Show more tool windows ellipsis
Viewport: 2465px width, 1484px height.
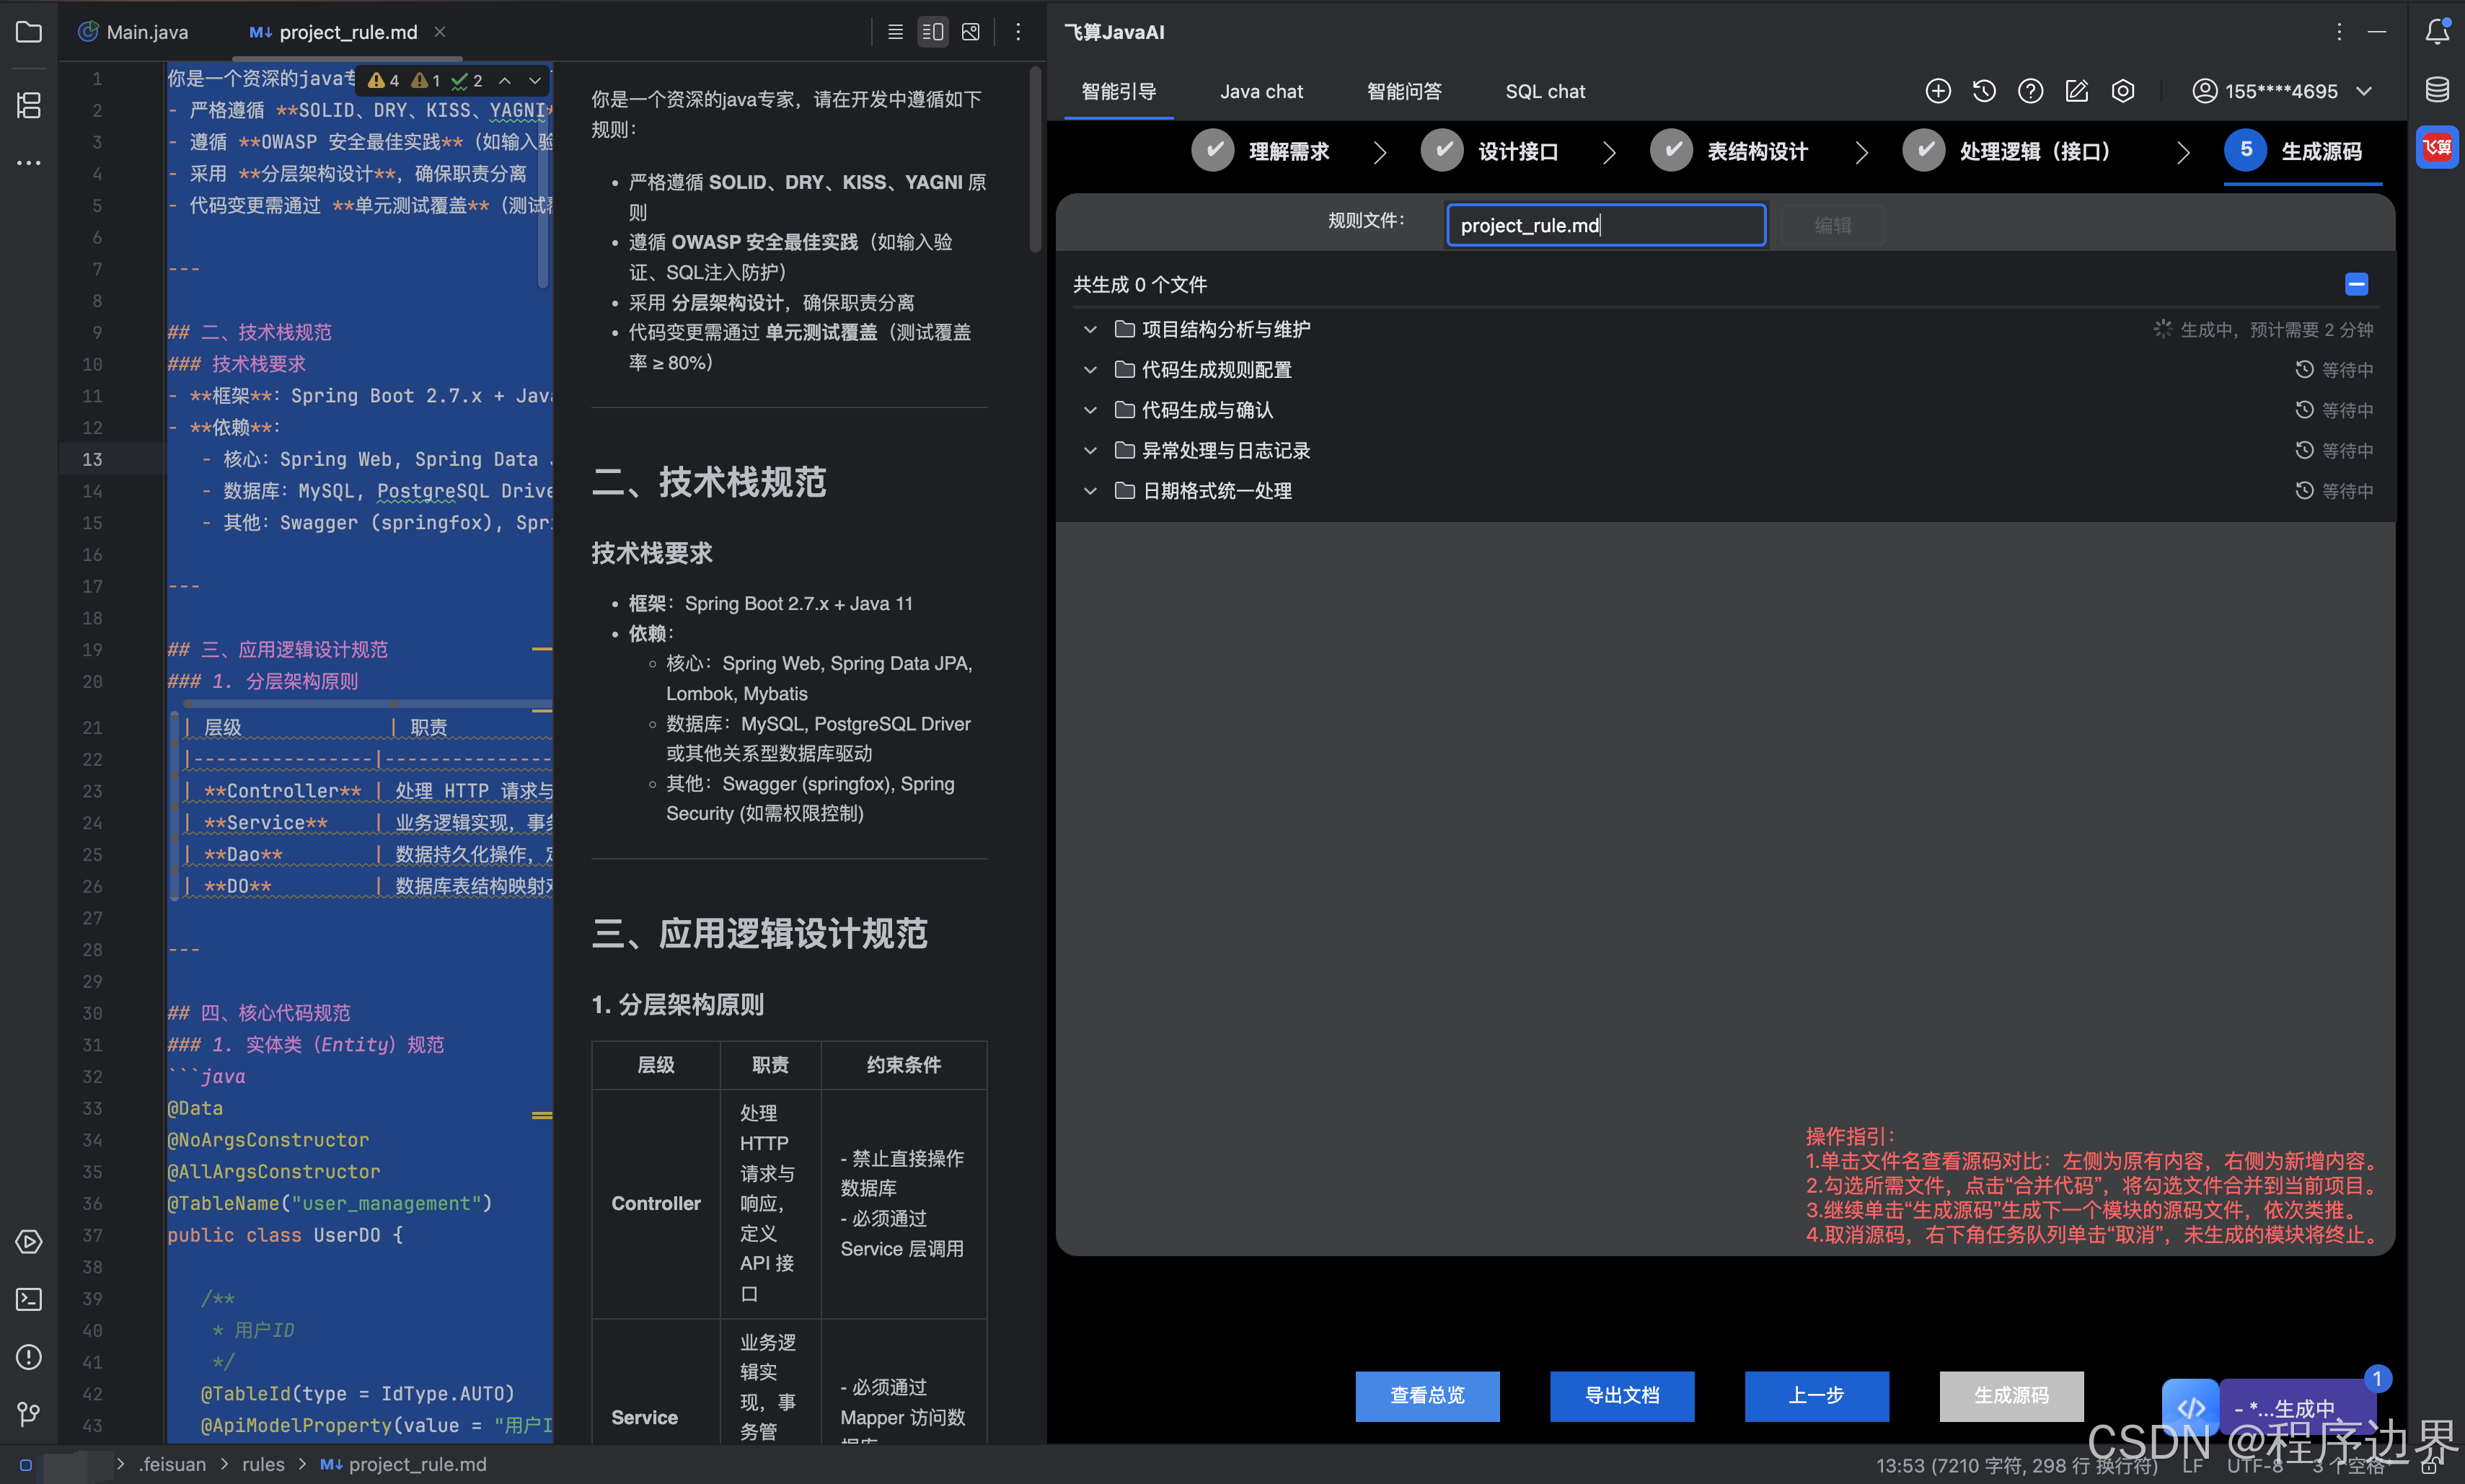pyautogui.click(x=29, y=162)
